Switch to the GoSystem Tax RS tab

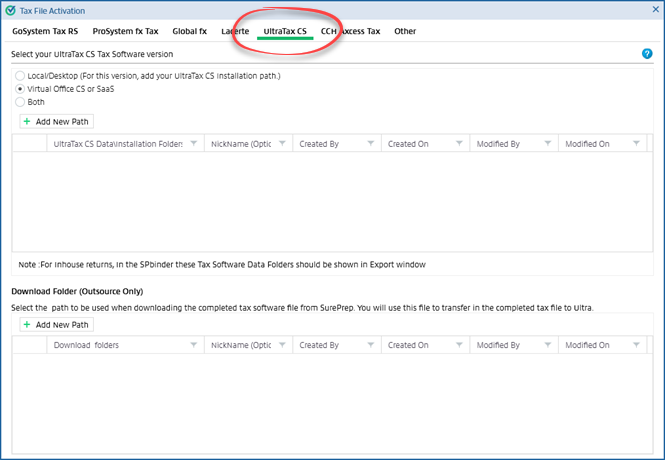pos(45,31)
